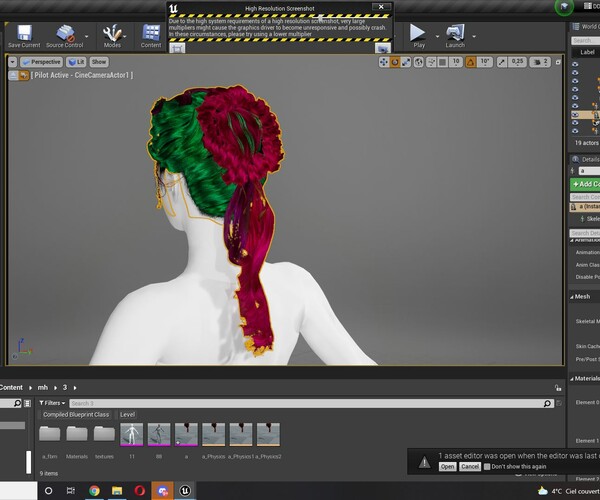This screenshot has height=500, width=600.
Task: Select a_Physics asset thumbnail
Action: [214, 435]
